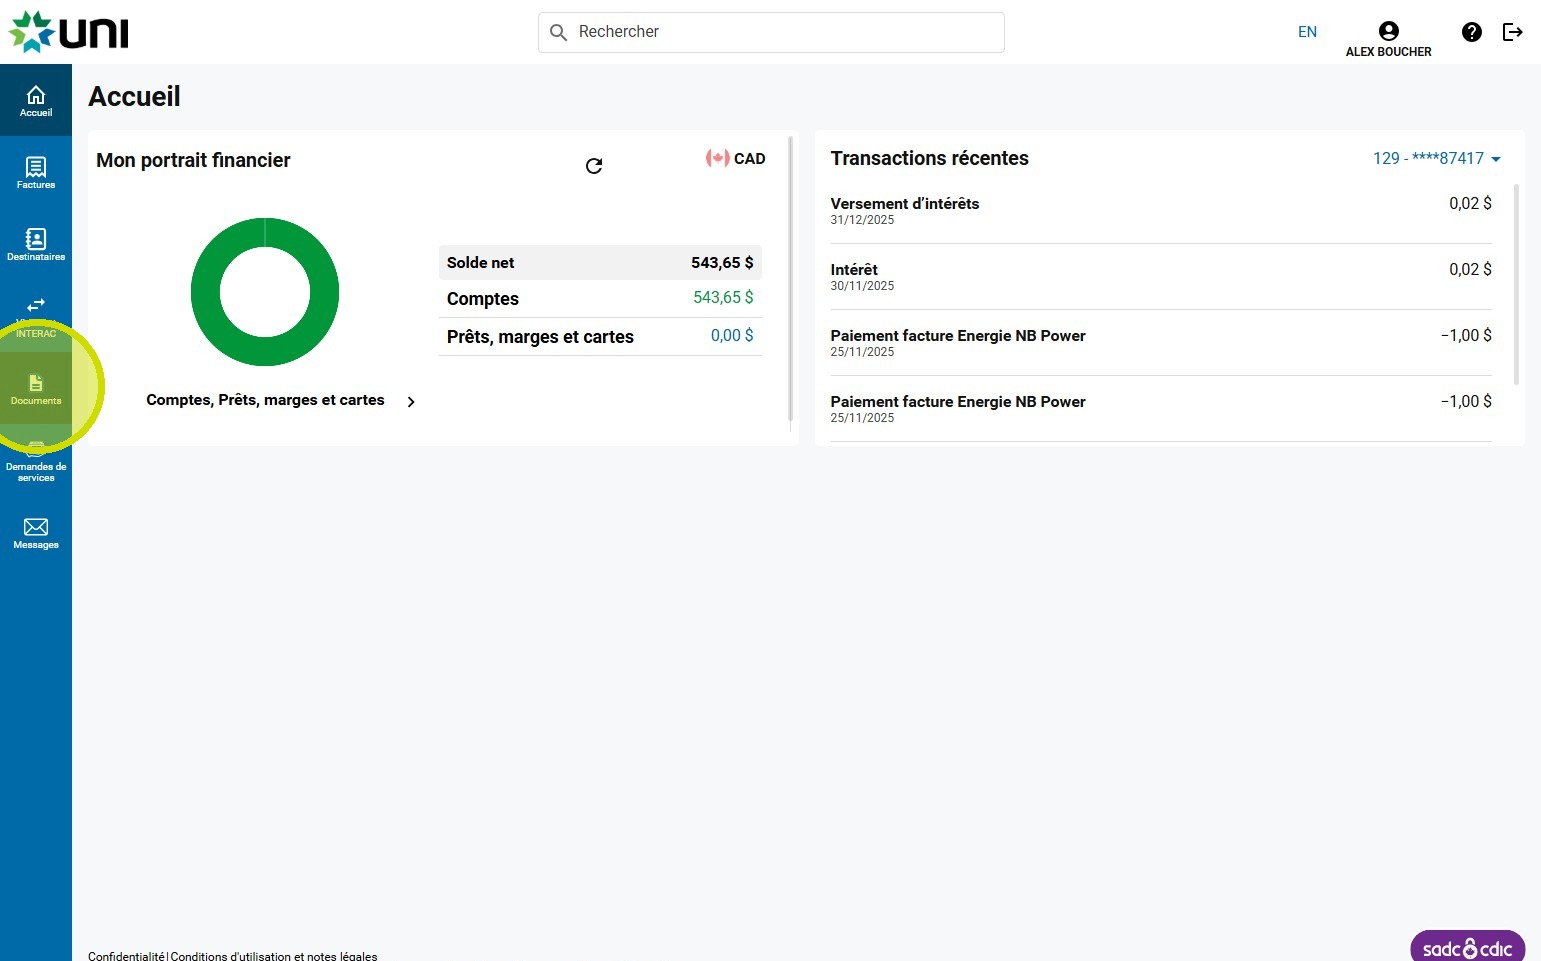Open the Documents sidebar icon

(x=36, y=389)
